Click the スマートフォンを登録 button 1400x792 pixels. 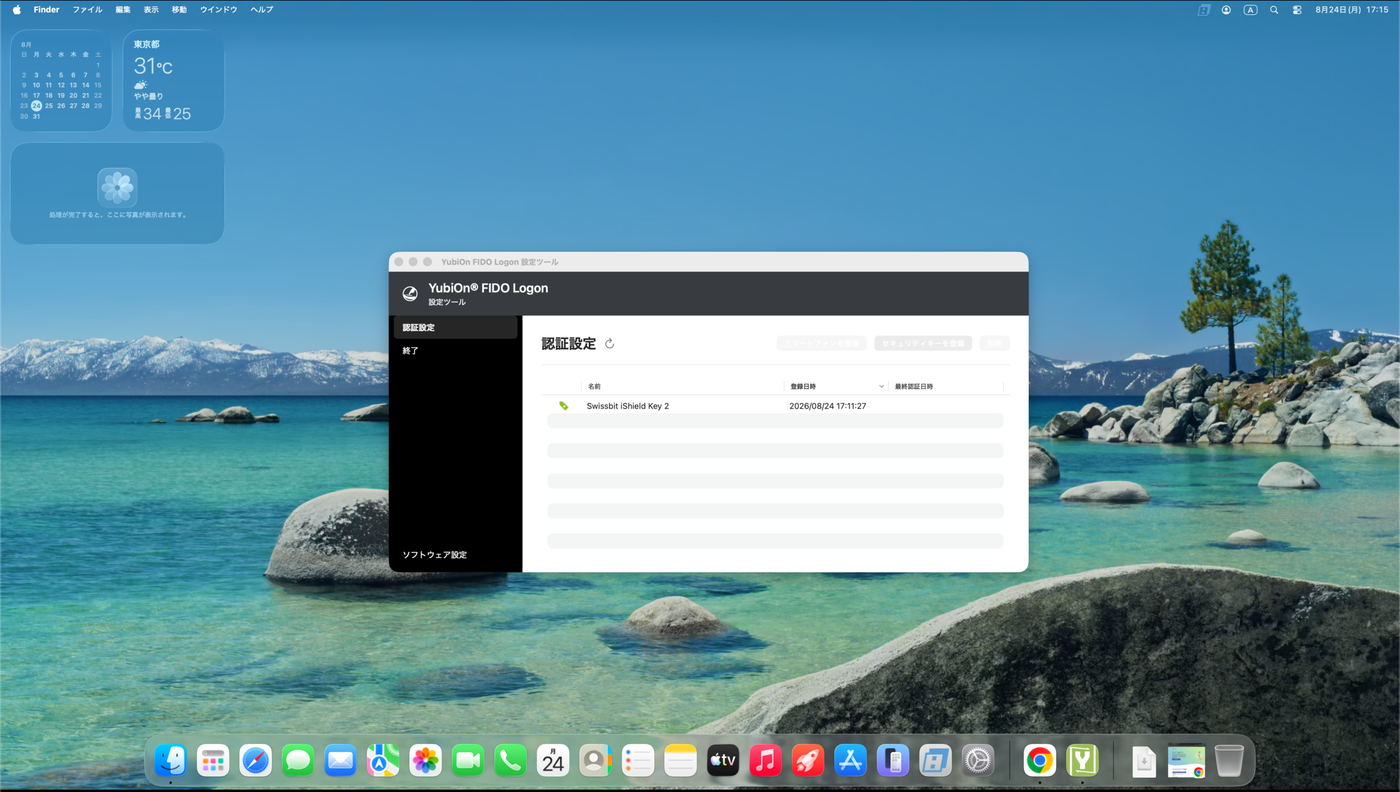pyautogui.click(x=821, y=343)
